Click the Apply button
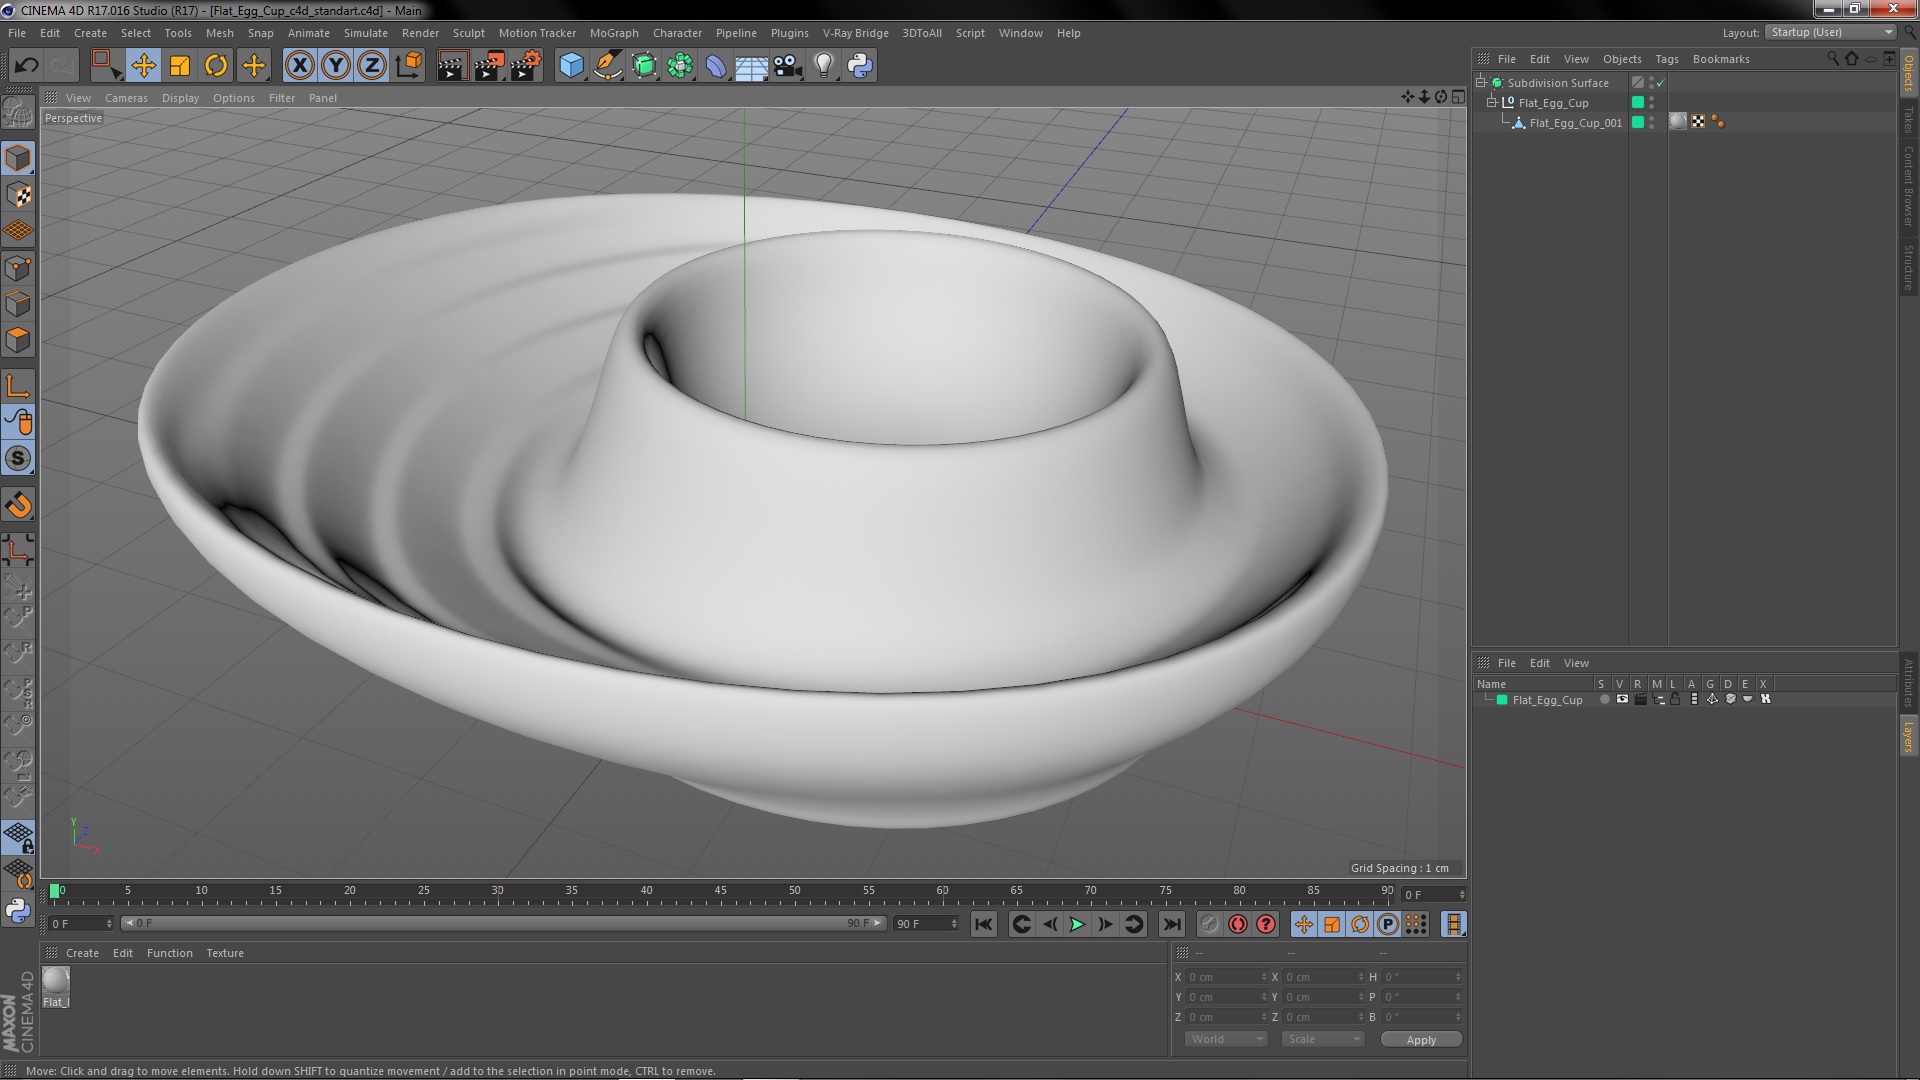This screenshot has width=1920, height=1080. [1420, 1040]
